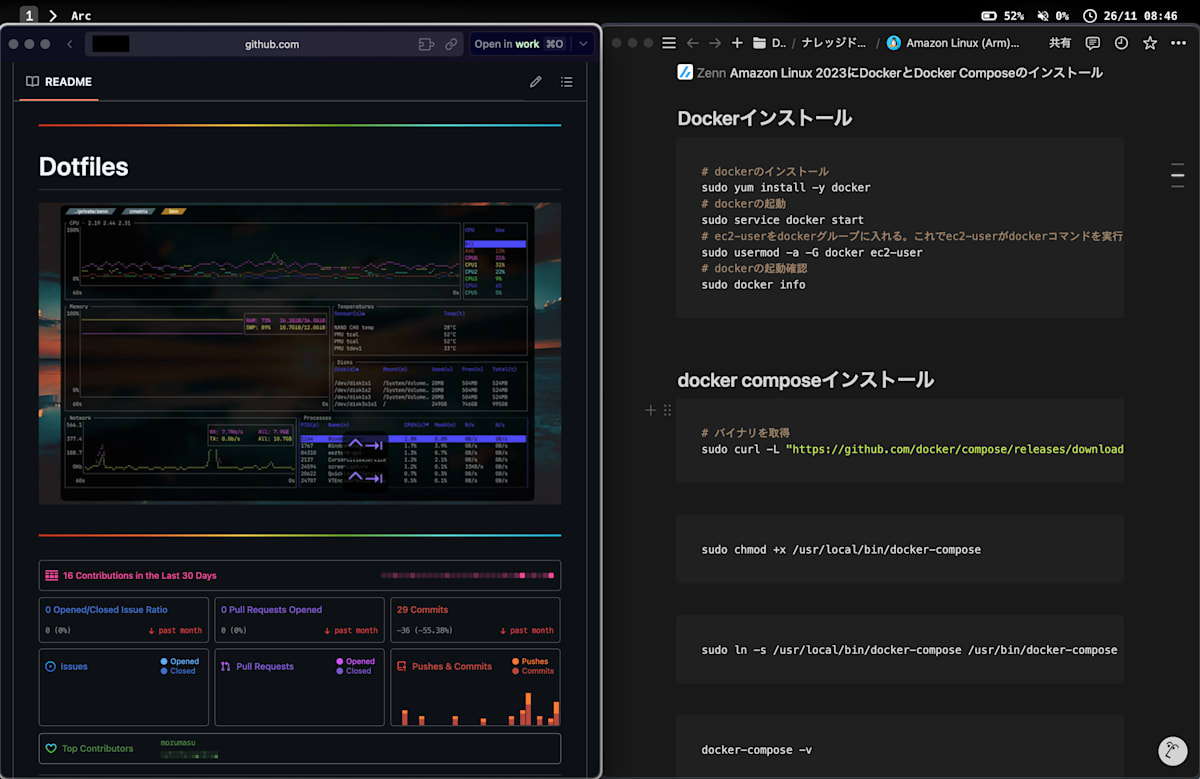The image size is (1200, 779).
Task: Click the calendar grid icon beside 16 Contributions
Action: click(51, 575)
